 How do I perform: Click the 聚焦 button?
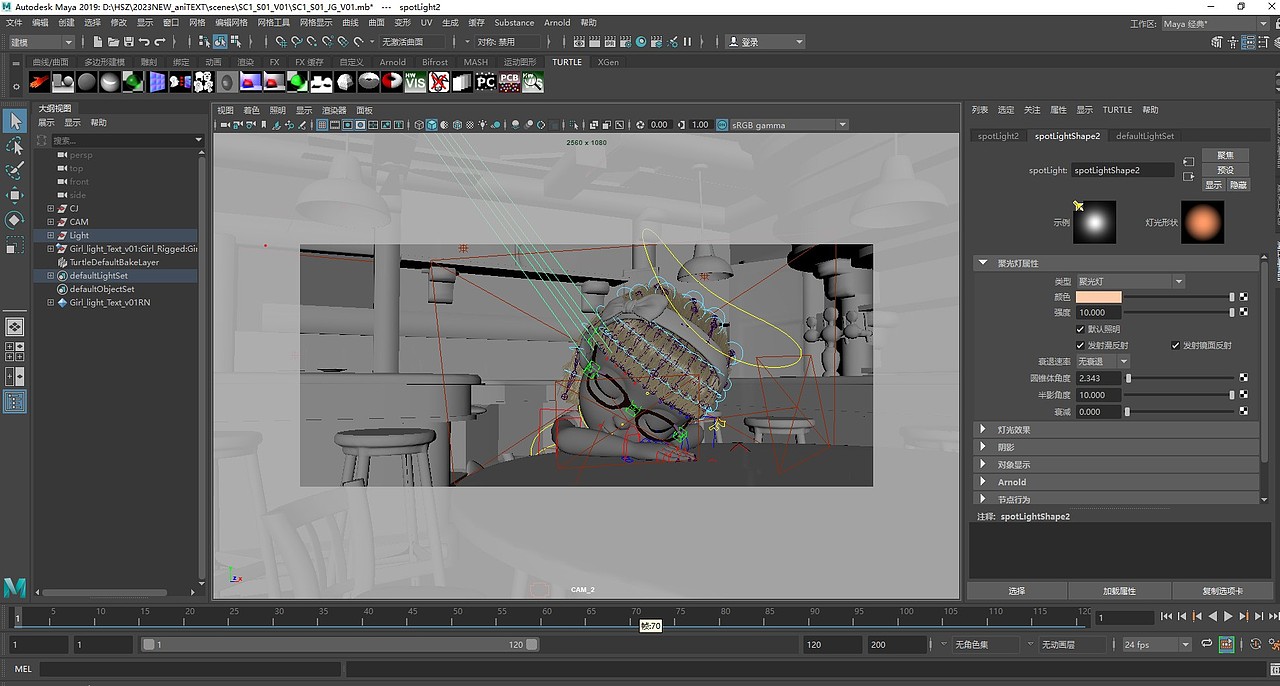1225,155
